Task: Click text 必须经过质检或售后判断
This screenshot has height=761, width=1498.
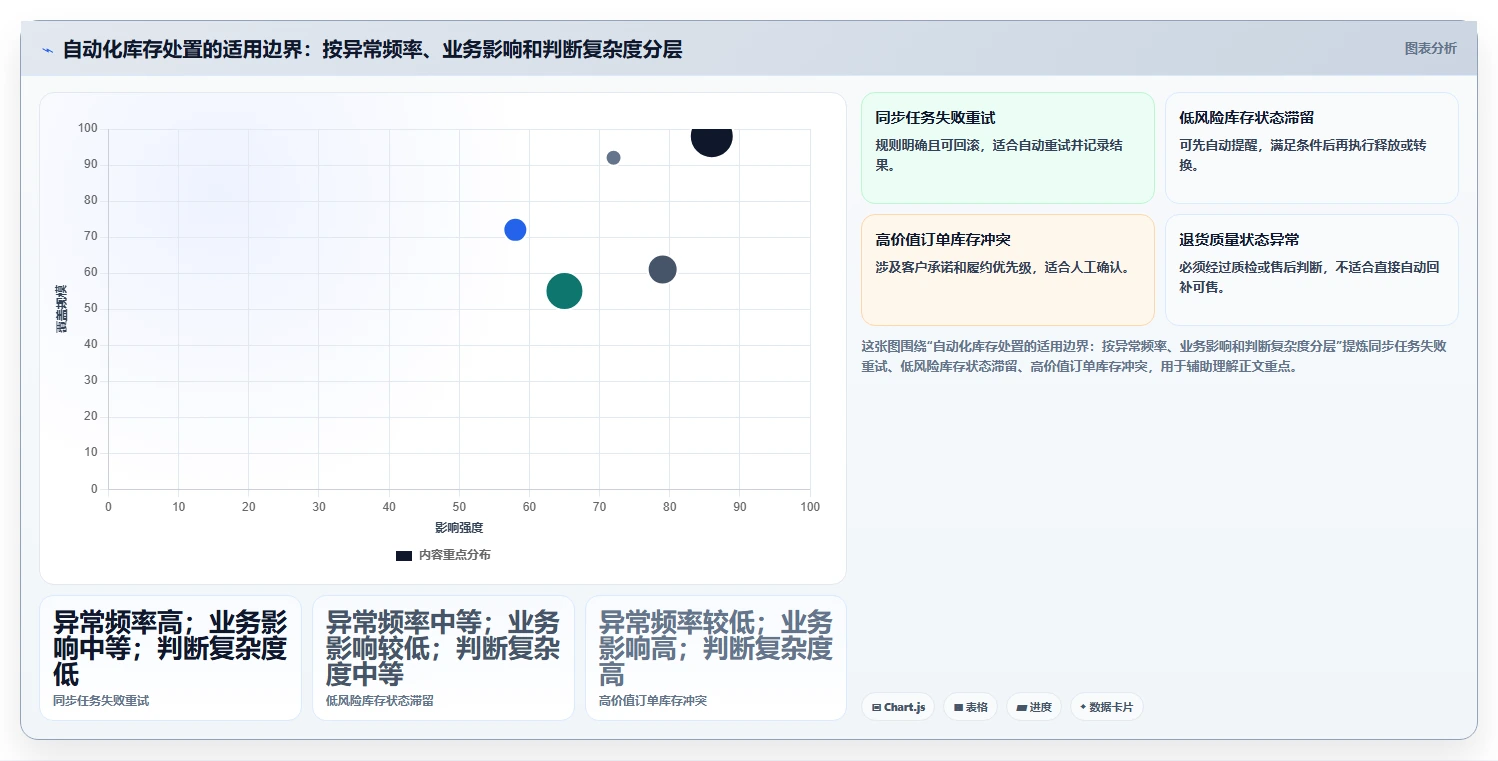Action: tap(1250, 267)
